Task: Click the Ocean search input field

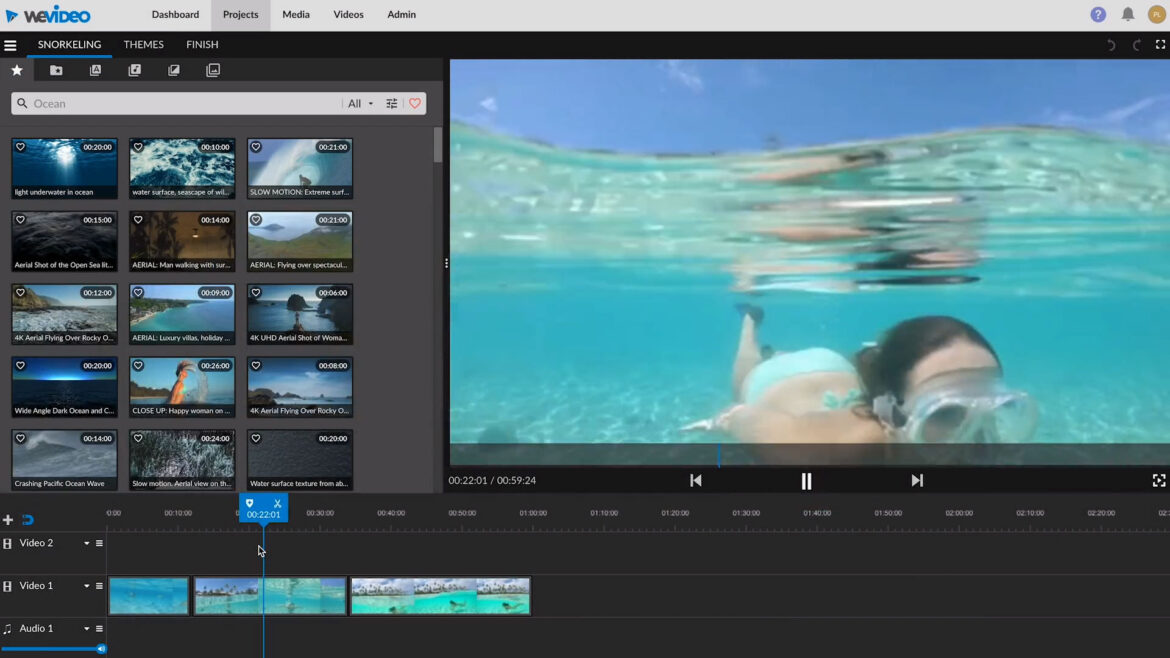Action: [x=180, y=104]
